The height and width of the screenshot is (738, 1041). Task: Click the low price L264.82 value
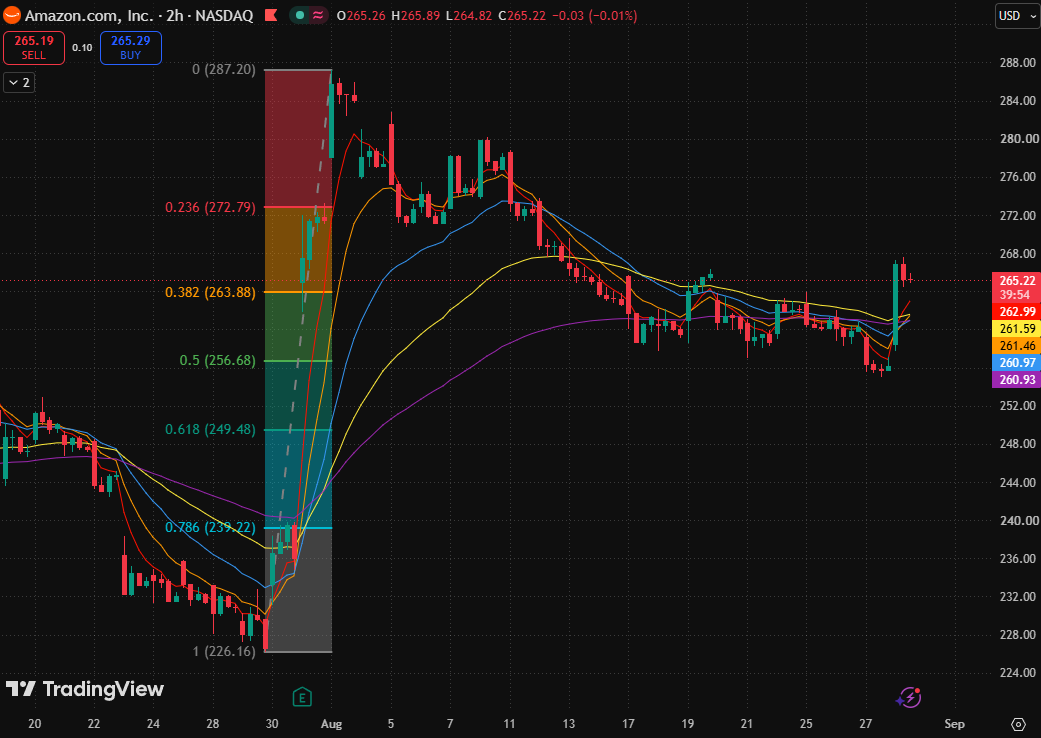click(x=469, y=15)
